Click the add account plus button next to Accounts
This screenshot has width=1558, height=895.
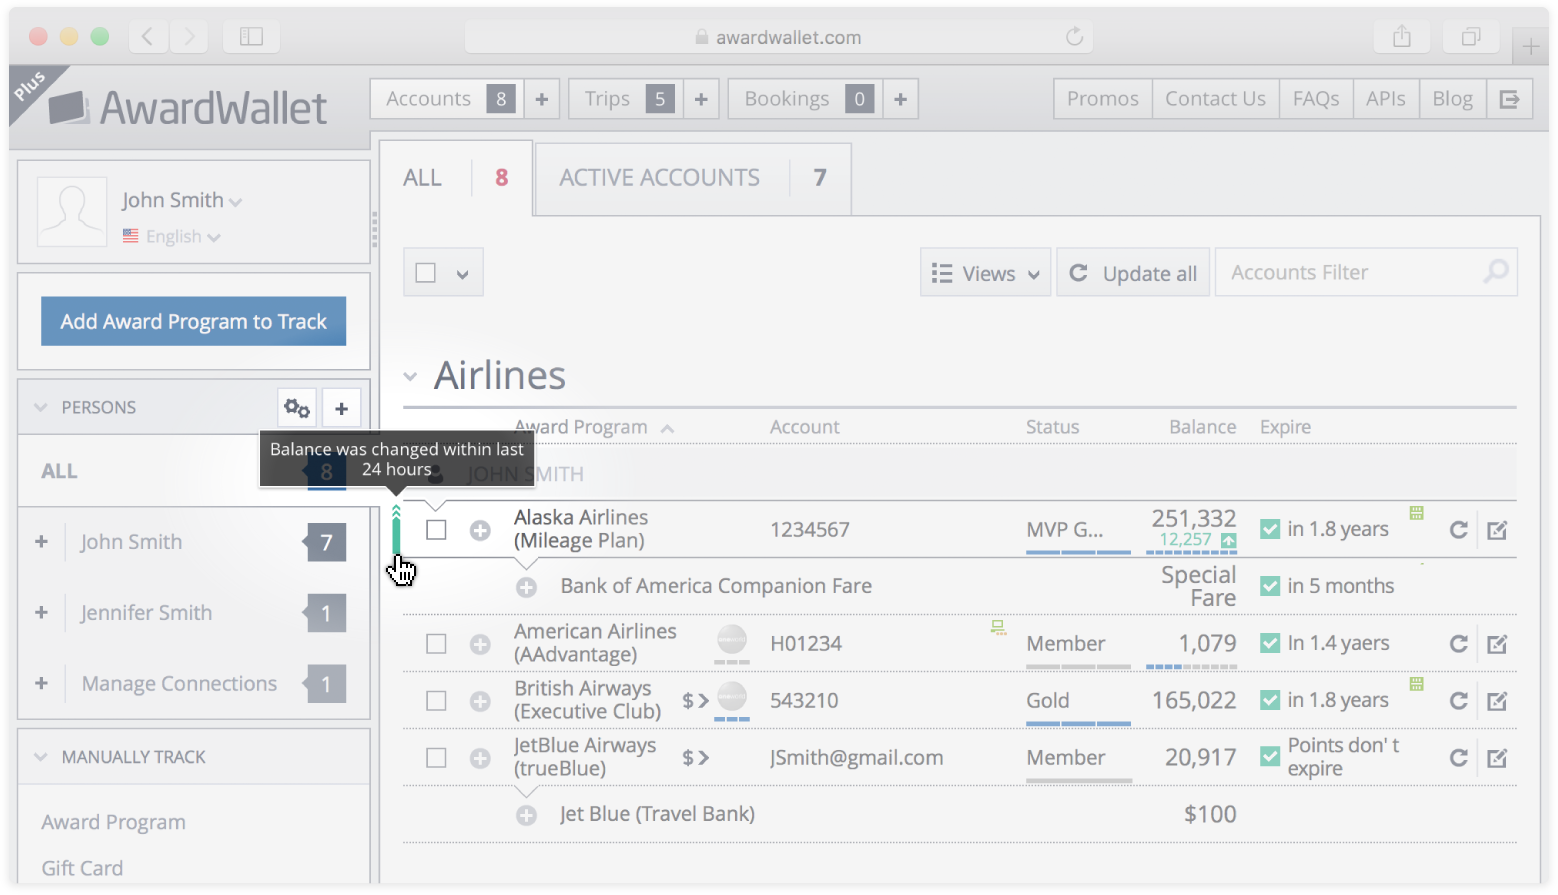tap(541, 99)
